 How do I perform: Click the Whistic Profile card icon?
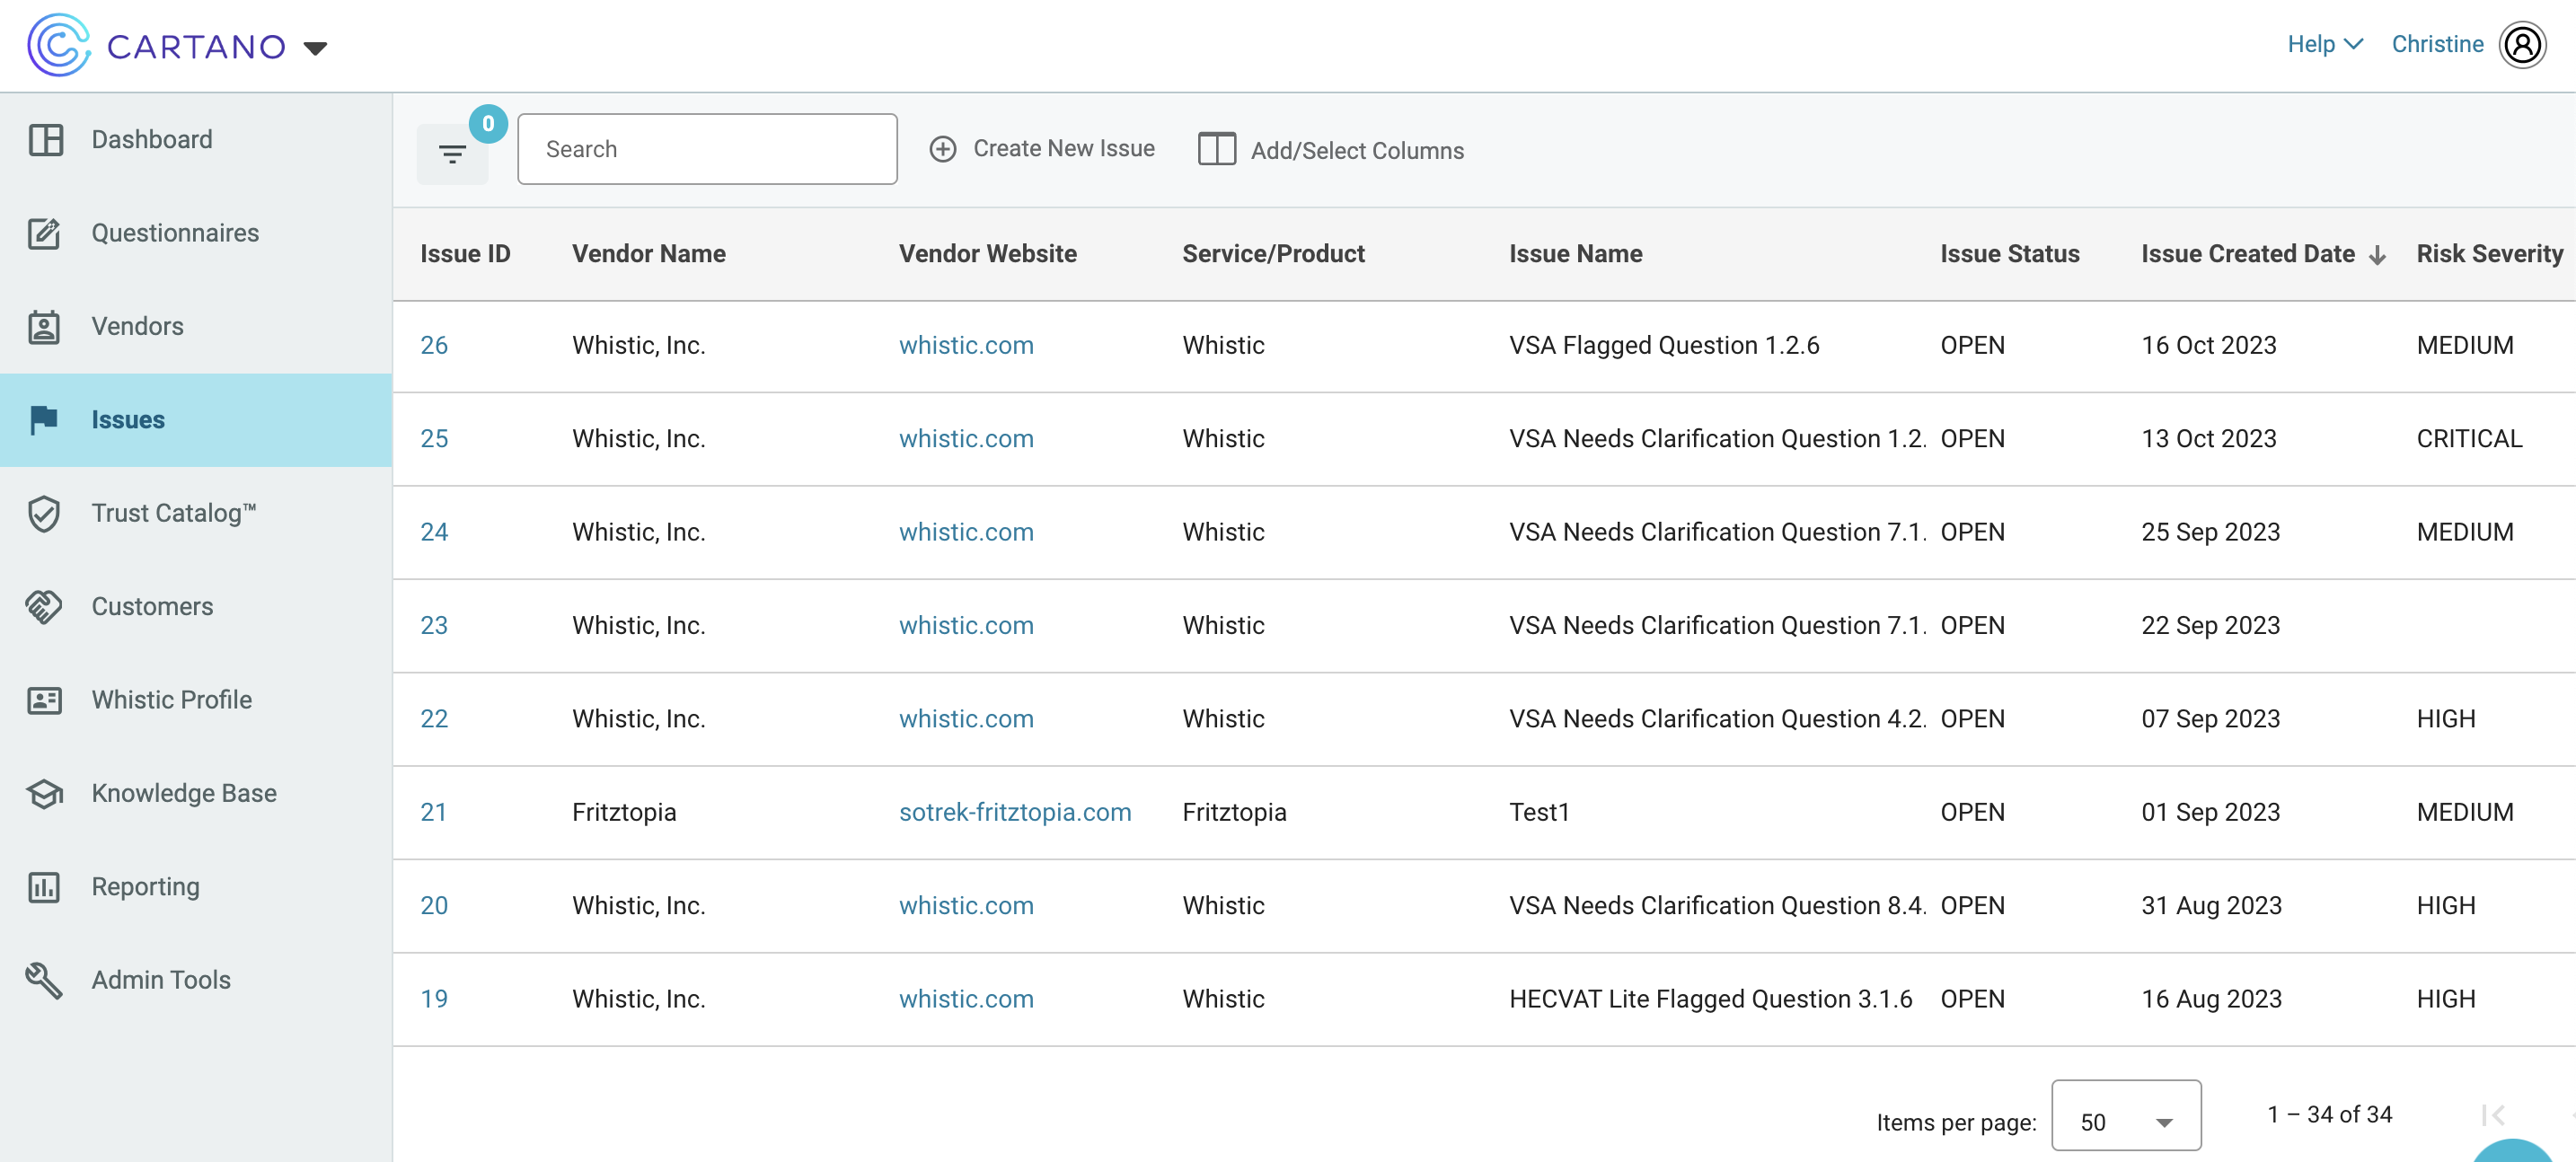[x=45, y=700]
